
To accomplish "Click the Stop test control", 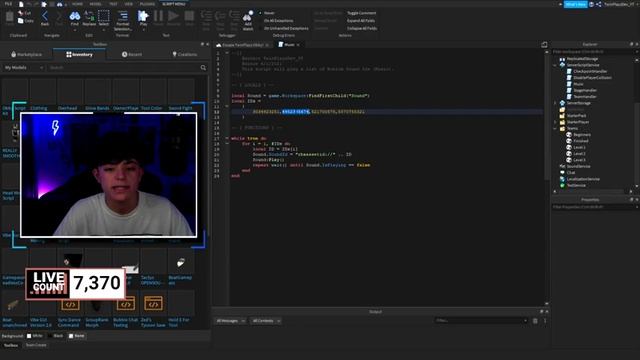I will (189, 16).
